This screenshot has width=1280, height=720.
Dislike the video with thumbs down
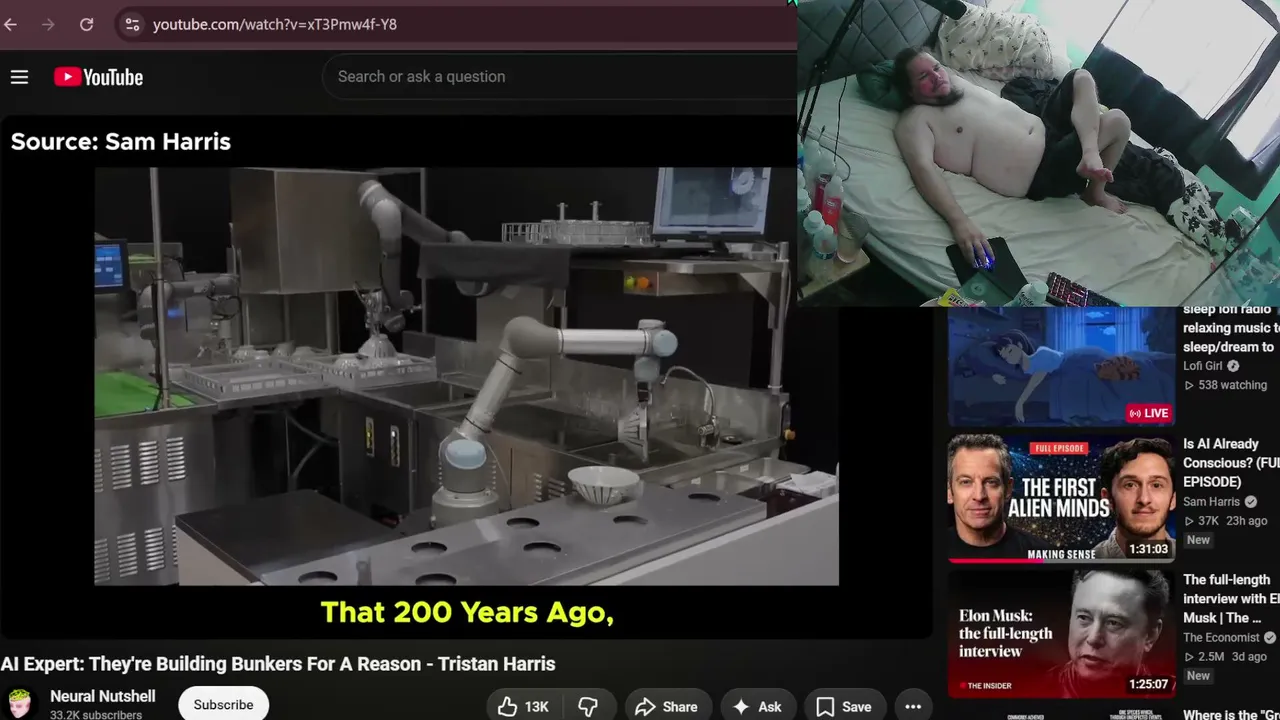588,706
